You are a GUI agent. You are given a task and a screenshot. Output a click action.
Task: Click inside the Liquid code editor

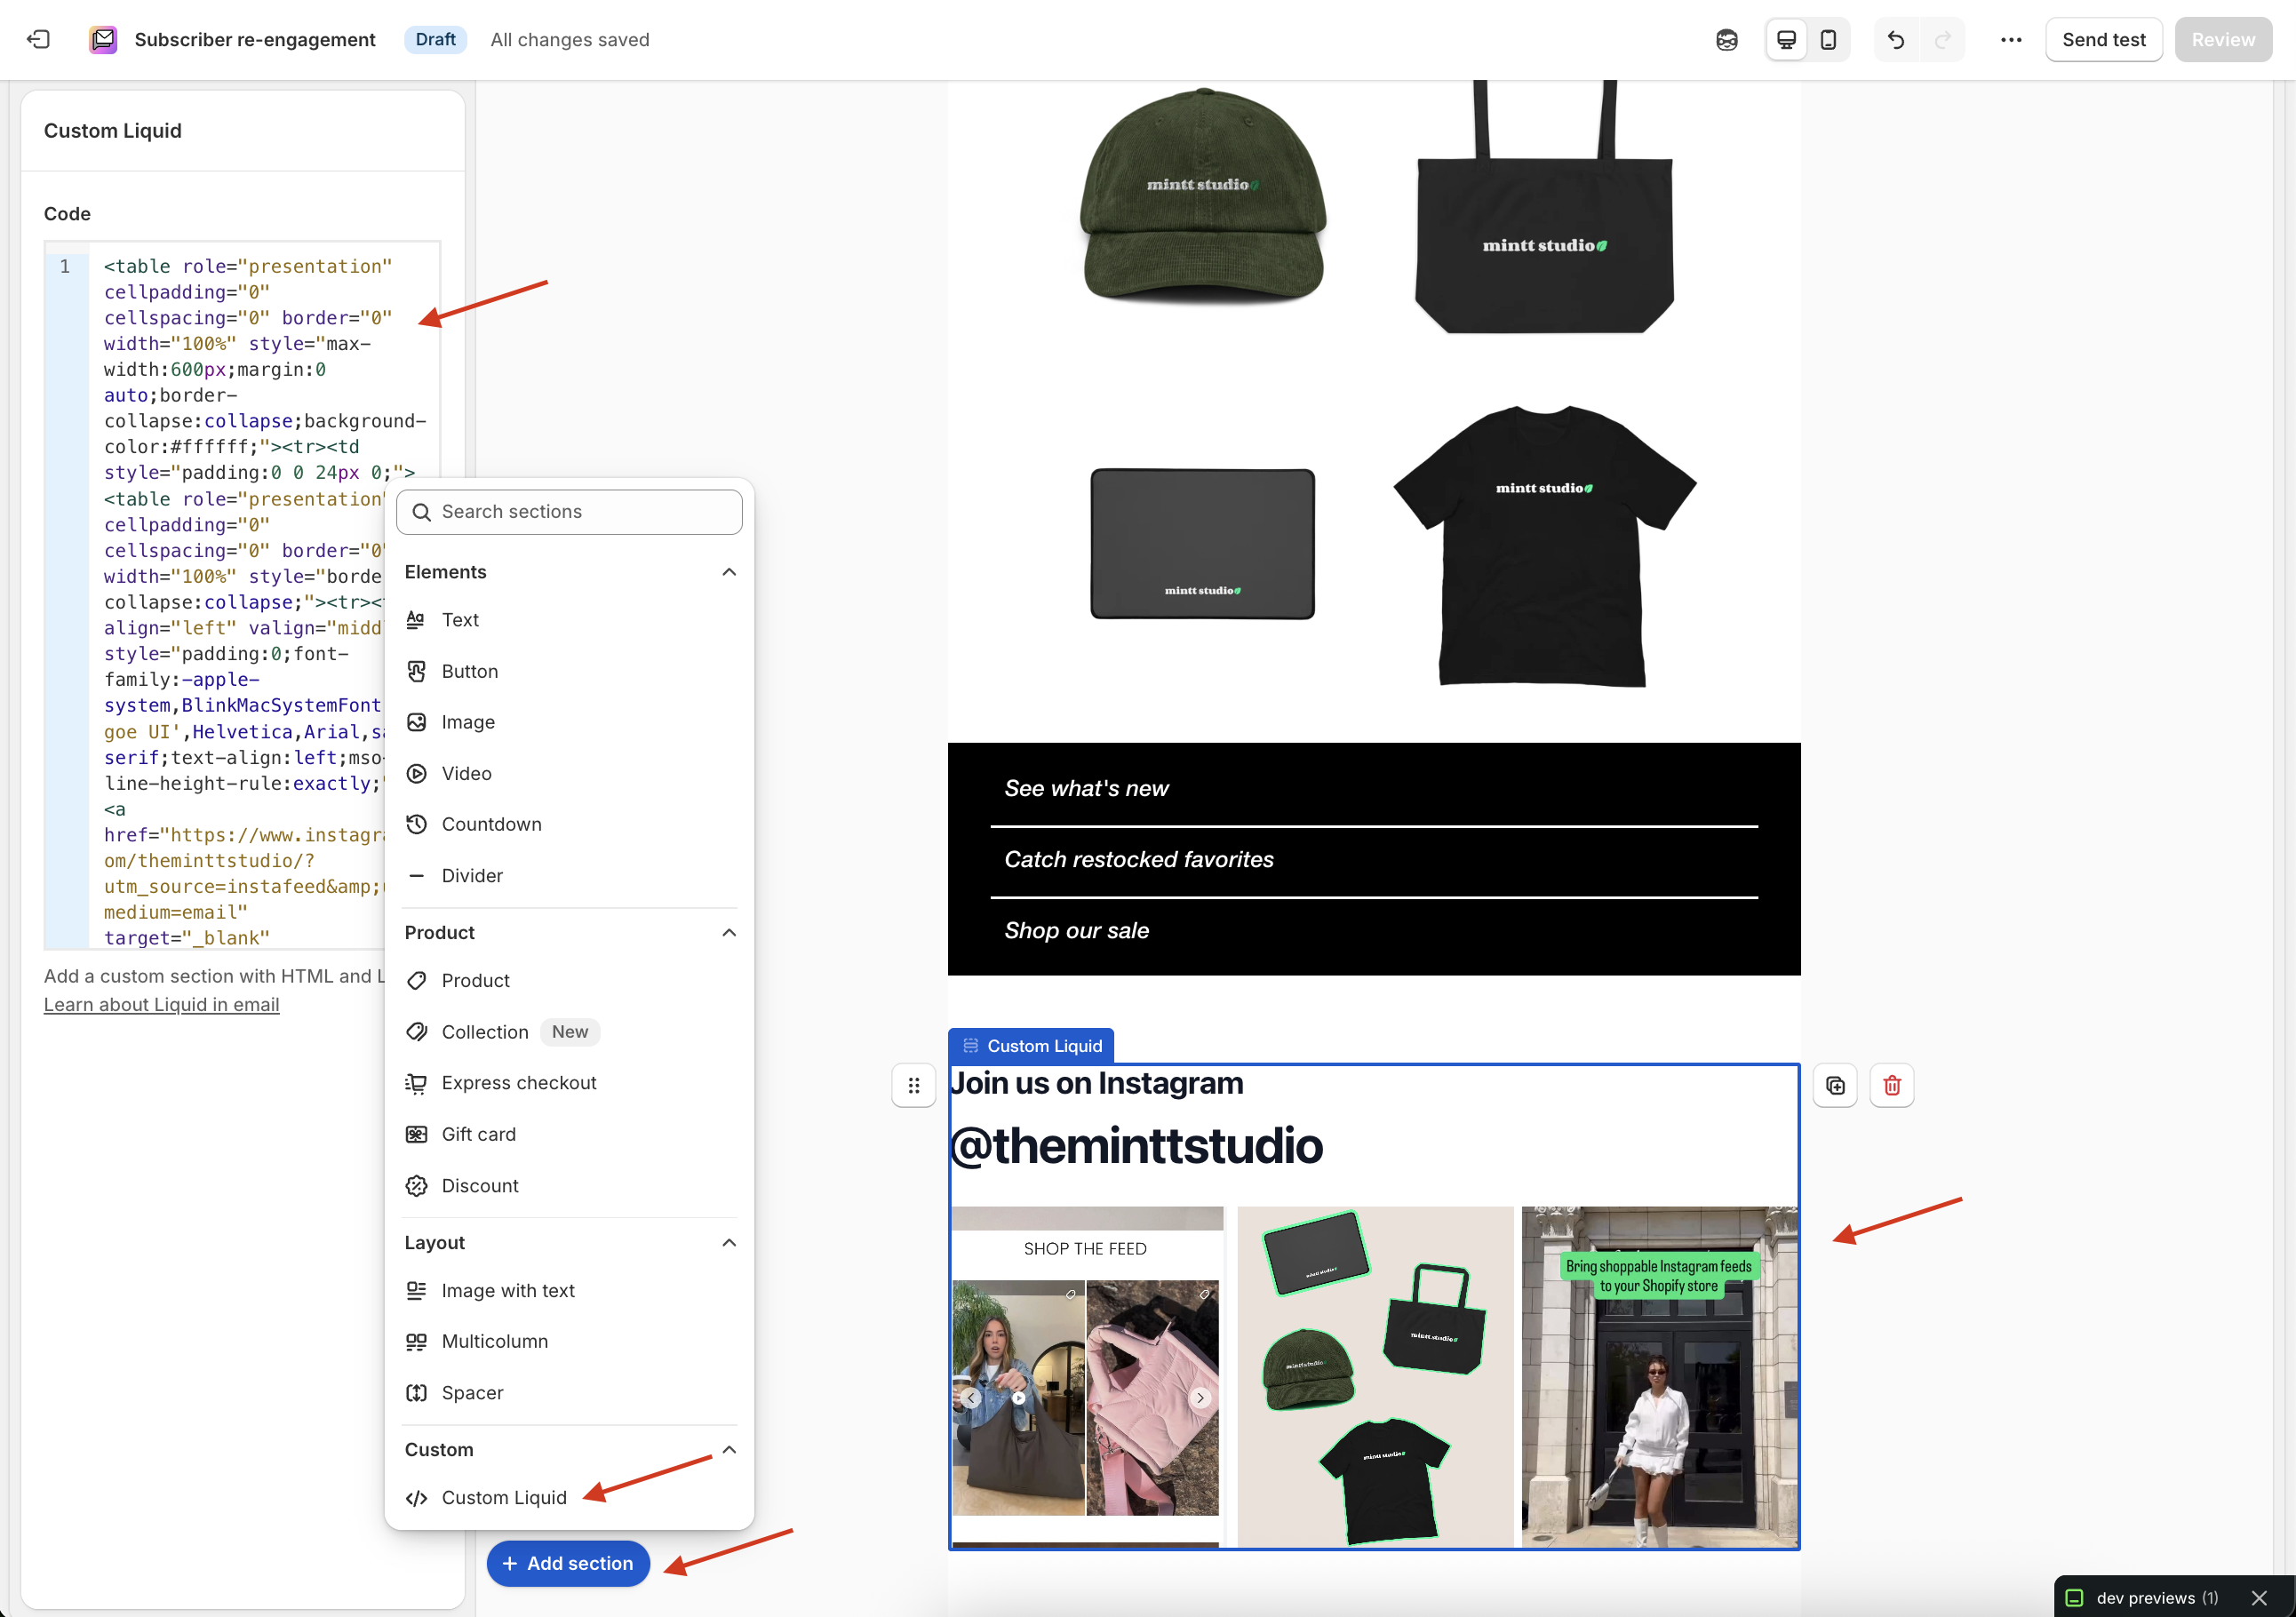tap(241, 595)
